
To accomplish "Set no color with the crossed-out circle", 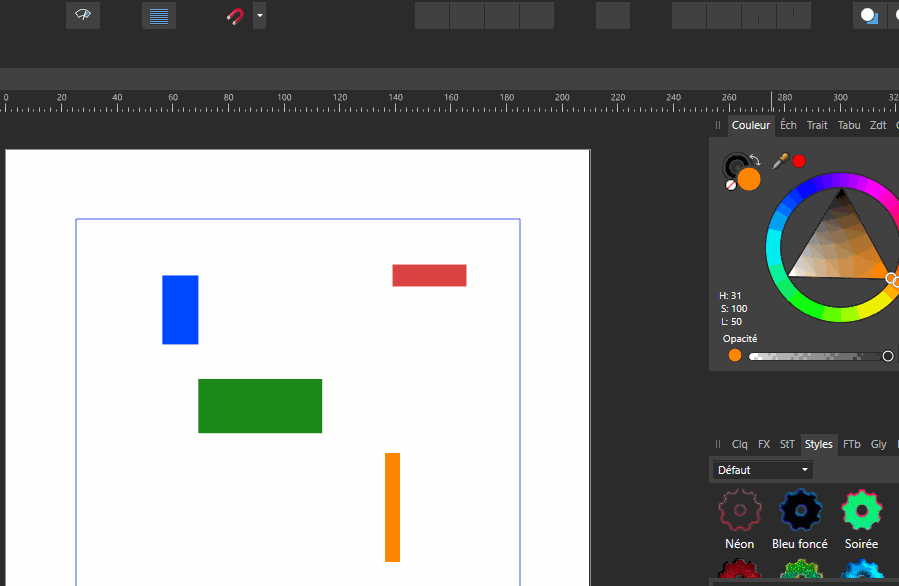I will click(730, 185).
